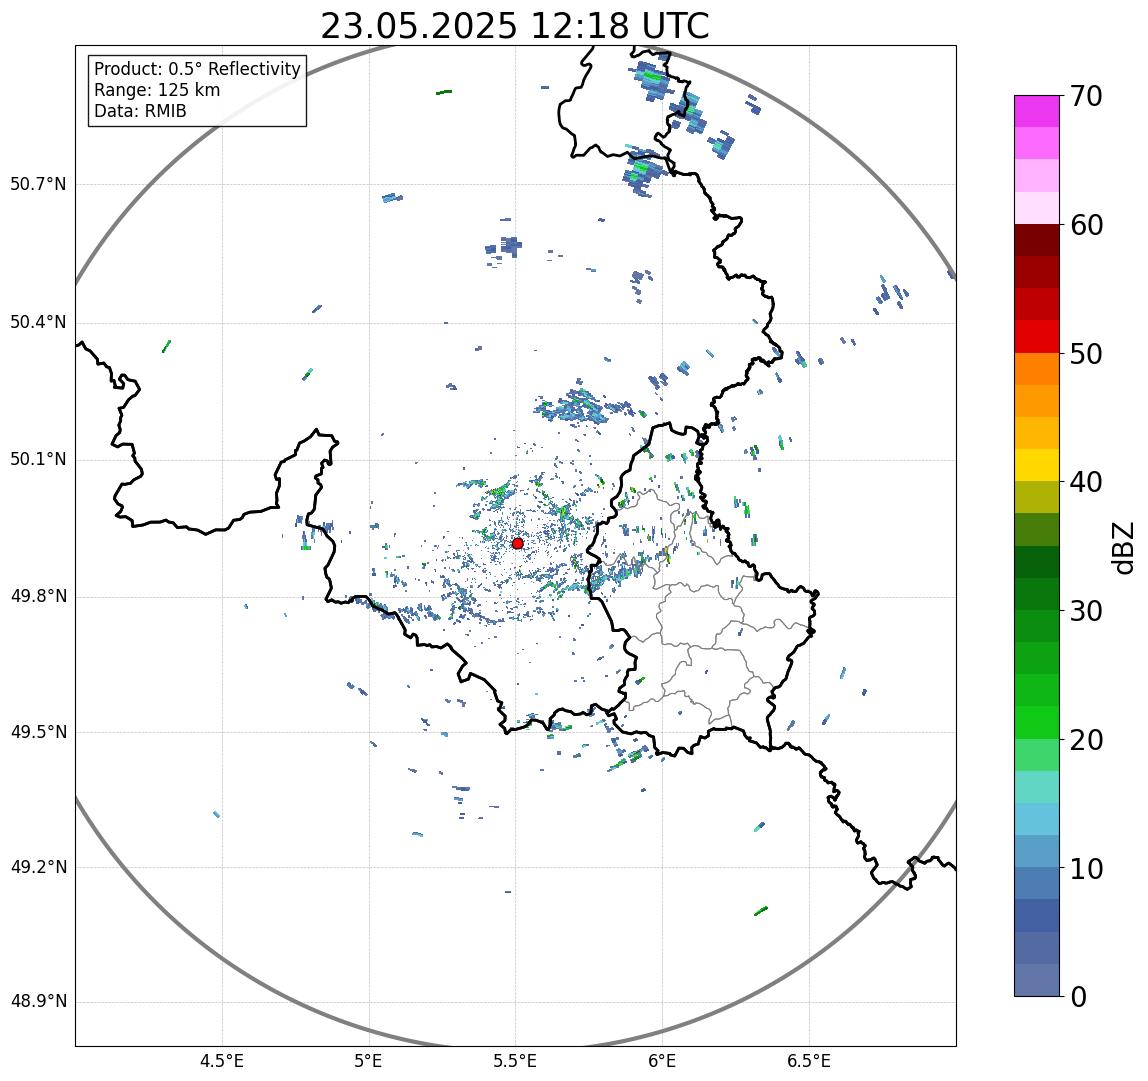Click the title '23.05.2025 12:18 UTC'
Viewport: 1148px width, 1081px height.
(x=515, y=26)
